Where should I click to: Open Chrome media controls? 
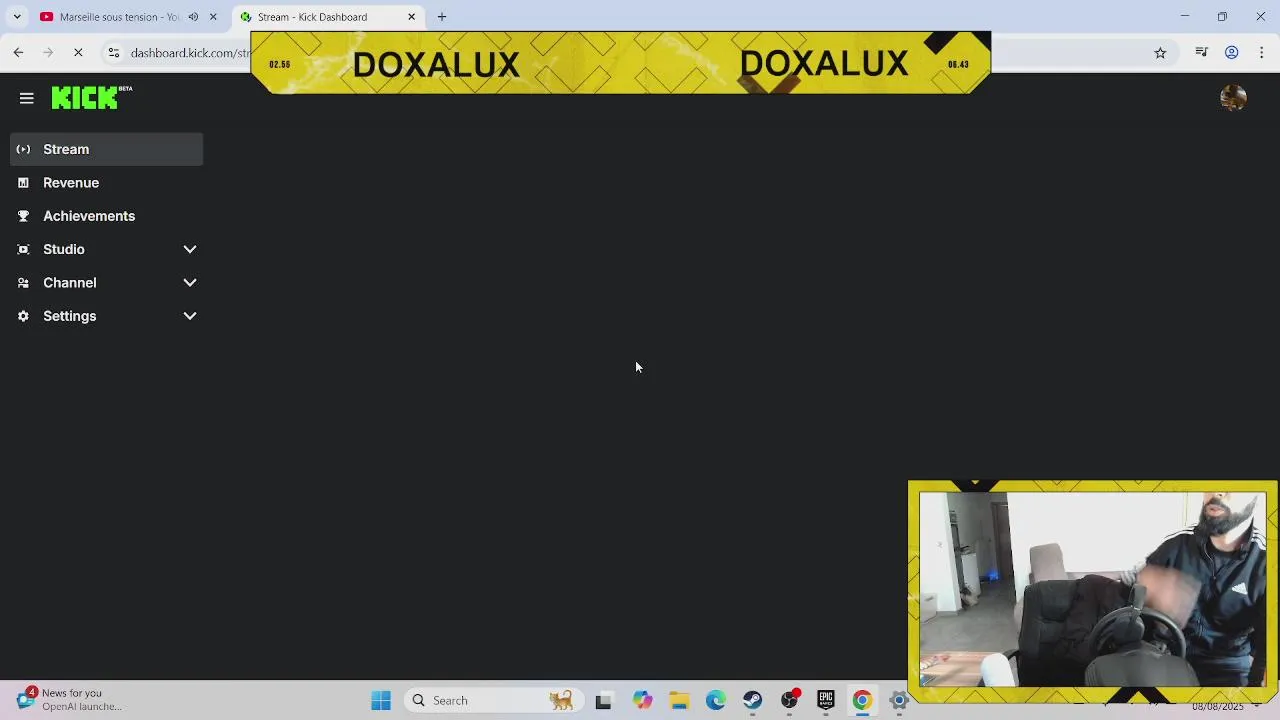tap(1201, 53)
